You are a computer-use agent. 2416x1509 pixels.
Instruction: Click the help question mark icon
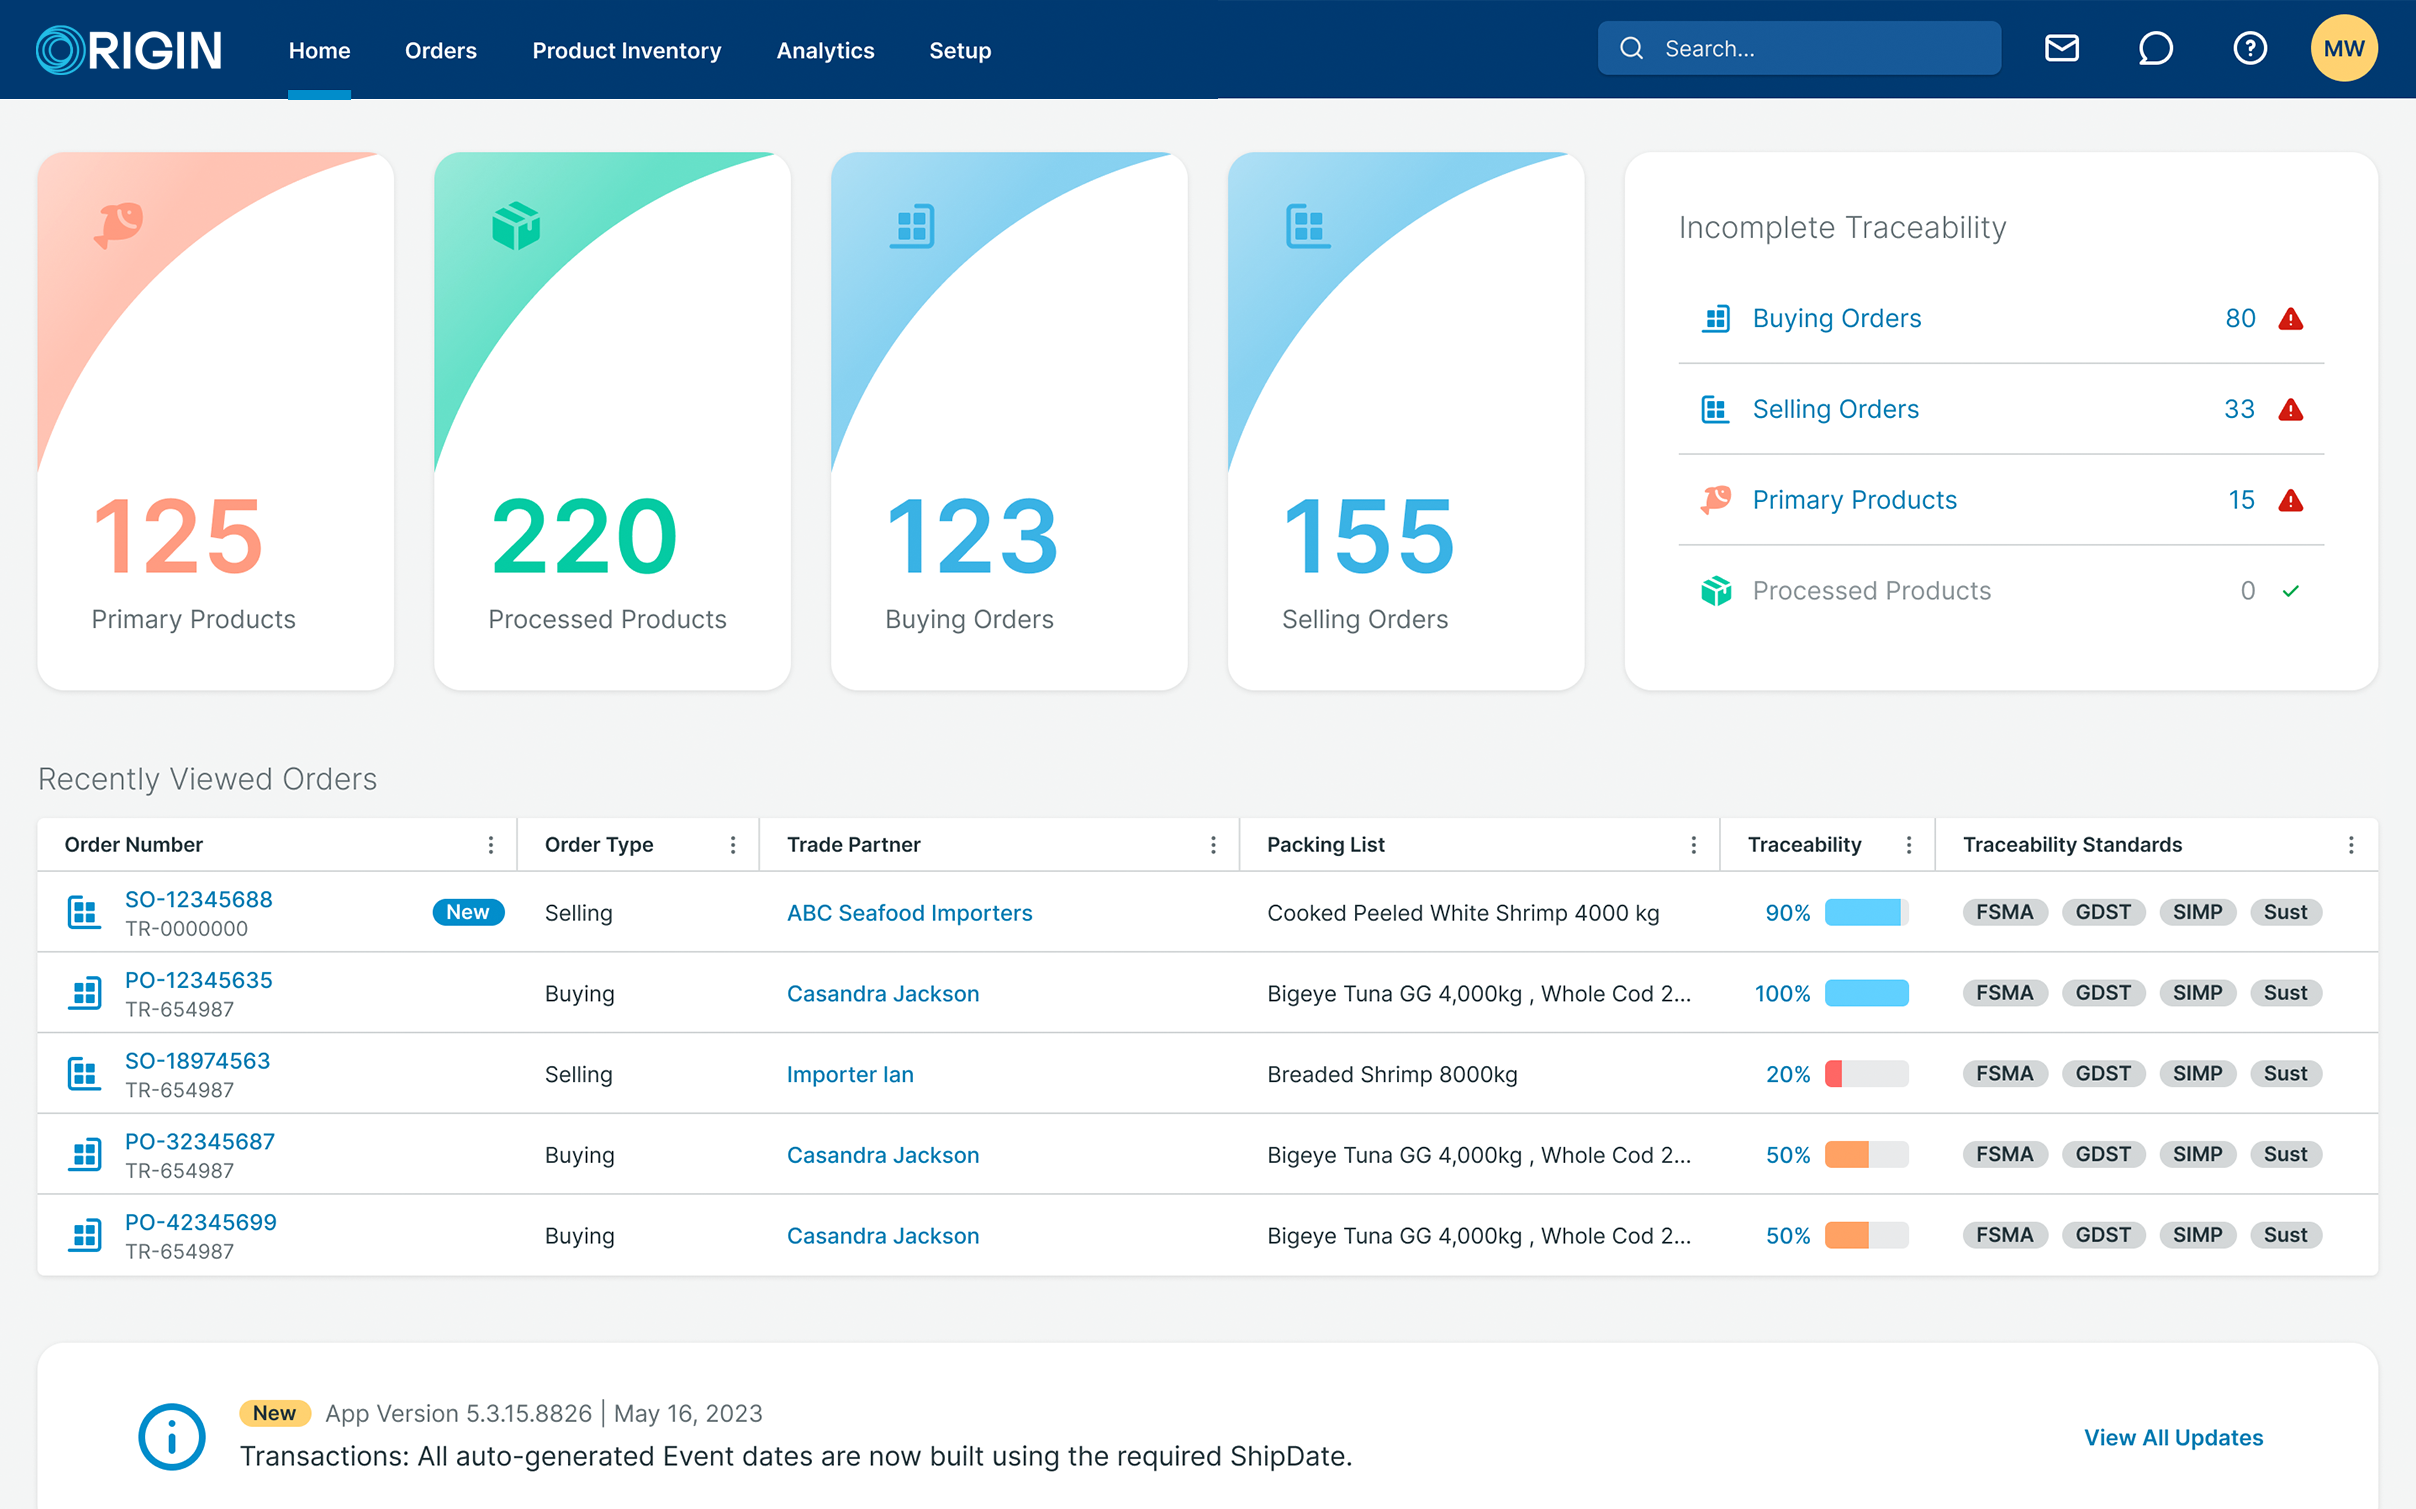coord(2249,48)
